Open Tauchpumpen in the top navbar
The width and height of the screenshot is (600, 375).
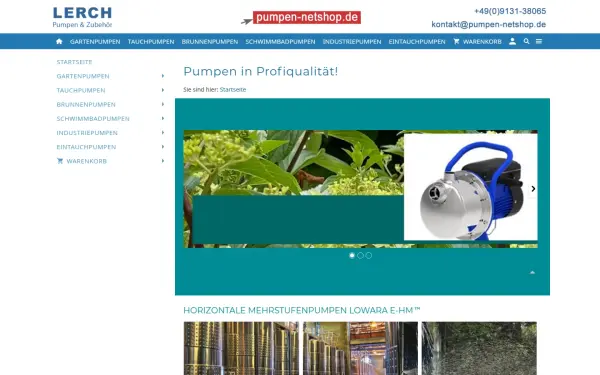pos(151,41)
